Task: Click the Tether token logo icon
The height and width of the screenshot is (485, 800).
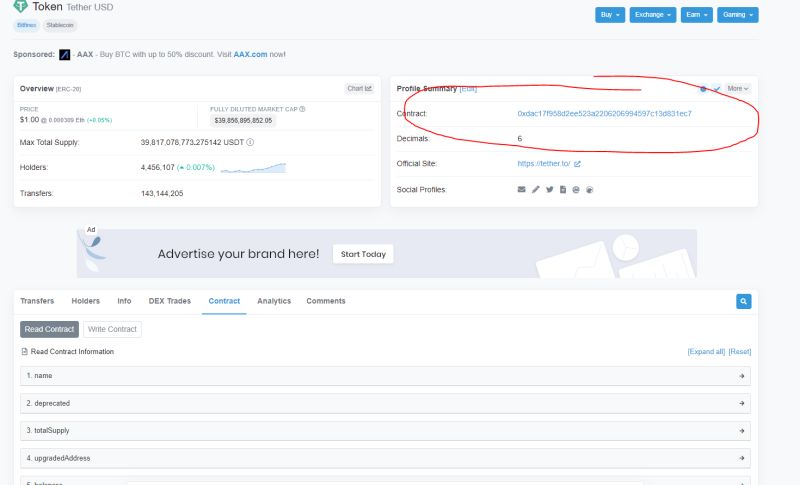Action: [20, 6]
